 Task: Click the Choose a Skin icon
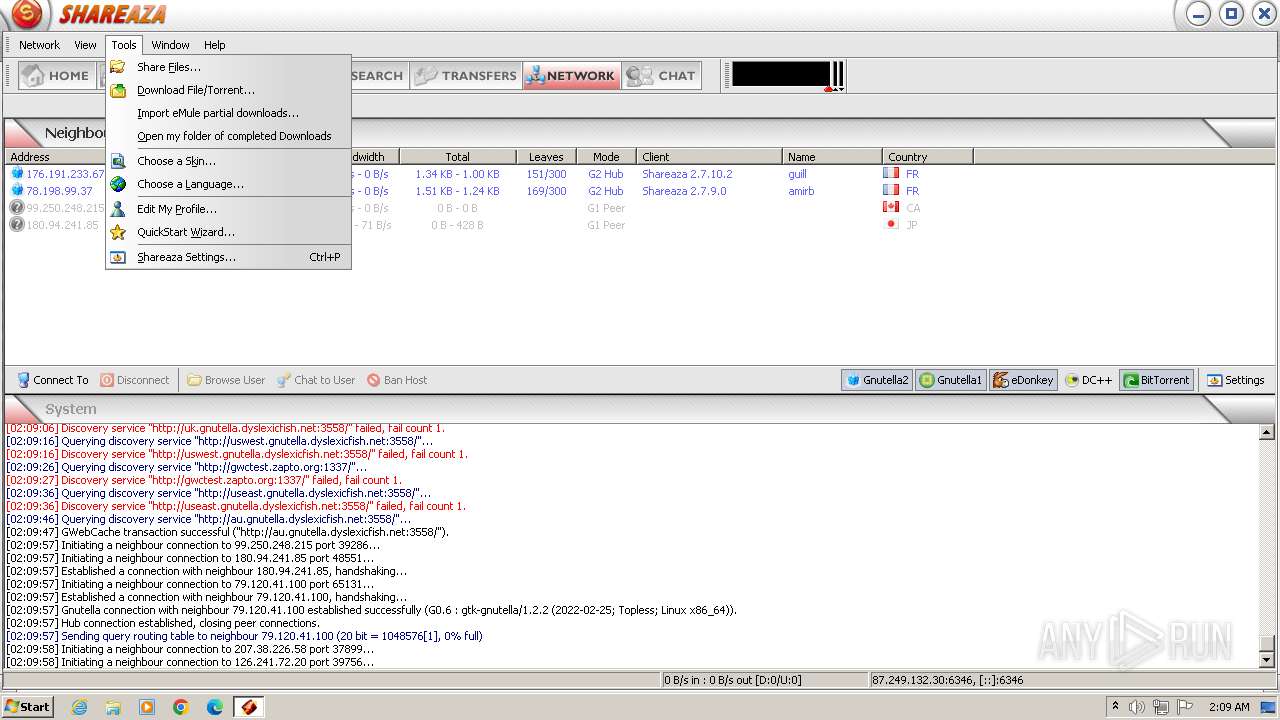click(118, 161)
